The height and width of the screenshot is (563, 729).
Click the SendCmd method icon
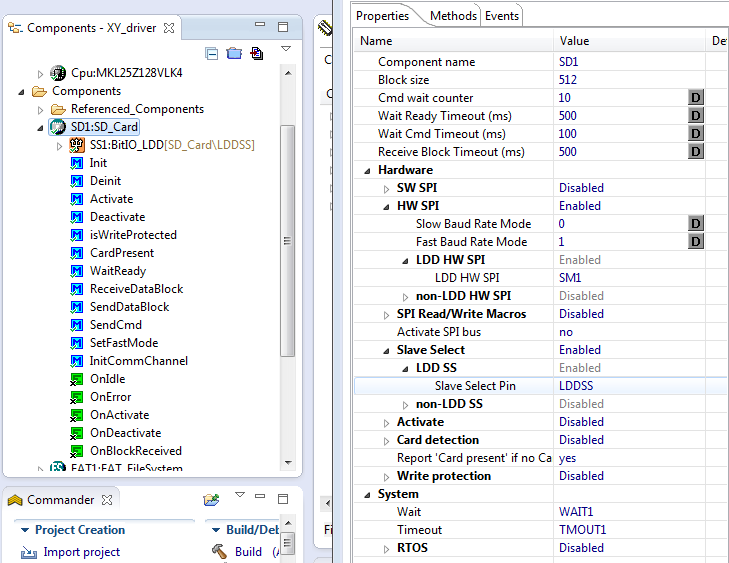tap(76, 325)
